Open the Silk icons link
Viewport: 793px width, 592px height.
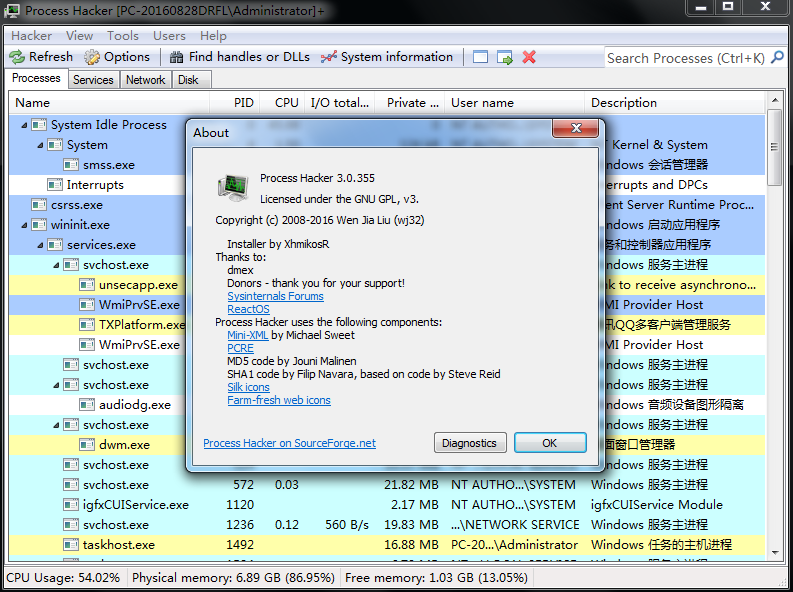(x=248, y=387)
